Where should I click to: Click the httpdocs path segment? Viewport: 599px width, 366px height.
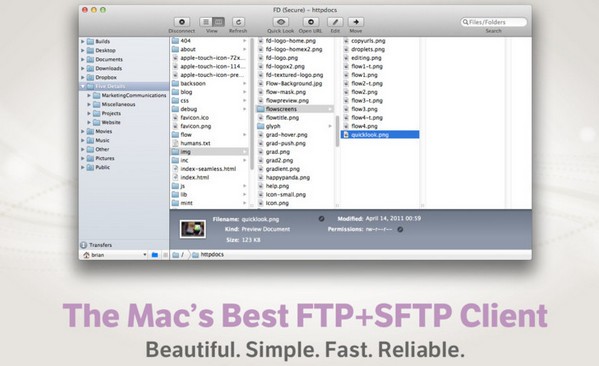pos(208,254)
